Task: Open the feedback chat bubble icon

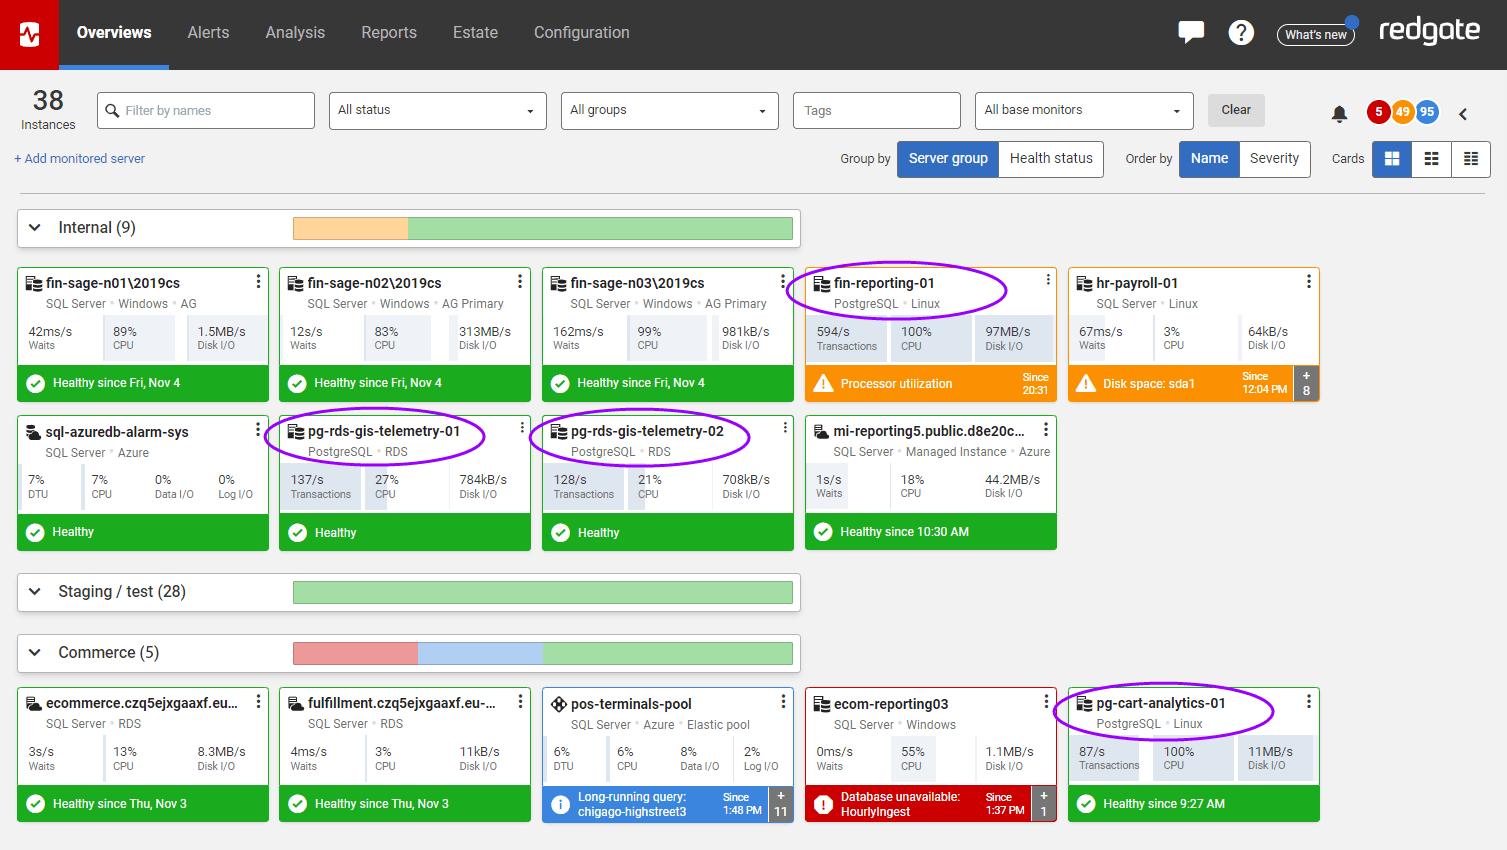Action: (1190, 31)
